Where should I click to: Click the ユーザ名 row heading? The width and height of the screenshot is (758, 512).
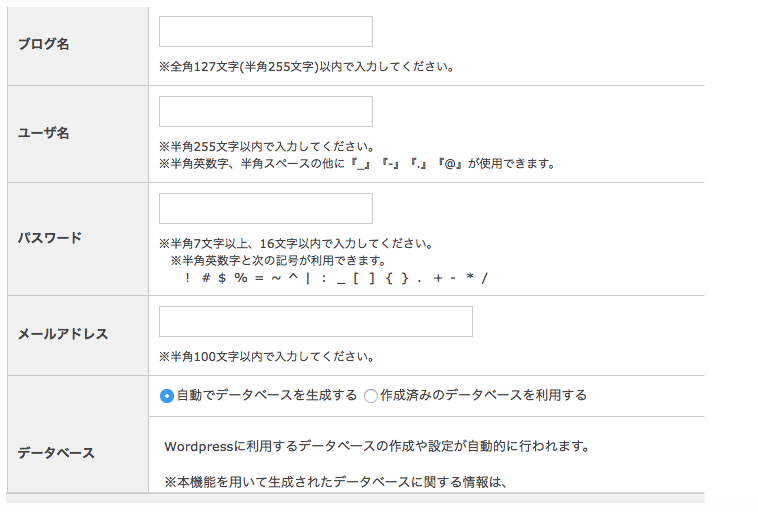pyautogui.click(x=44, y=133)
